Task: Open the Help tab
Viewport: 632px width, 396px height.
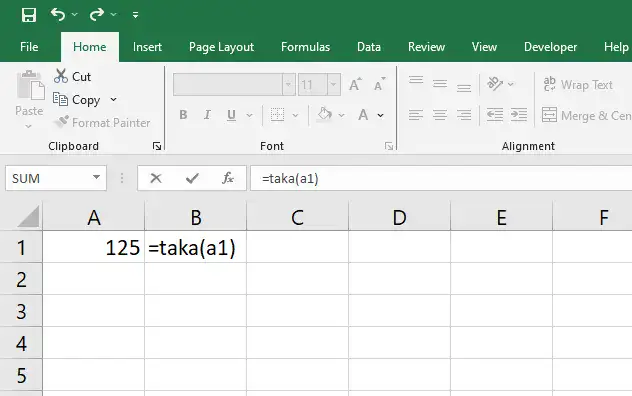Action: (x=616, y=47)
